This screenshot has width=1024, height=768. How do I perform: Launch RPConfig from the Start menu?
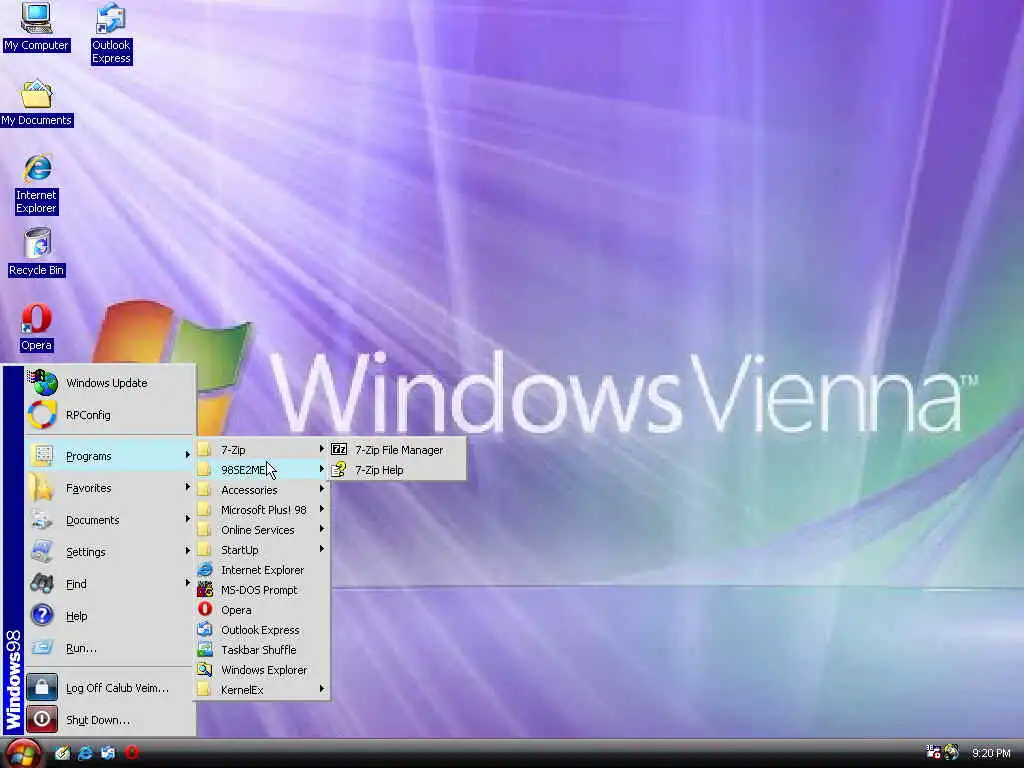pyautogui.click(x=110, y=415)
